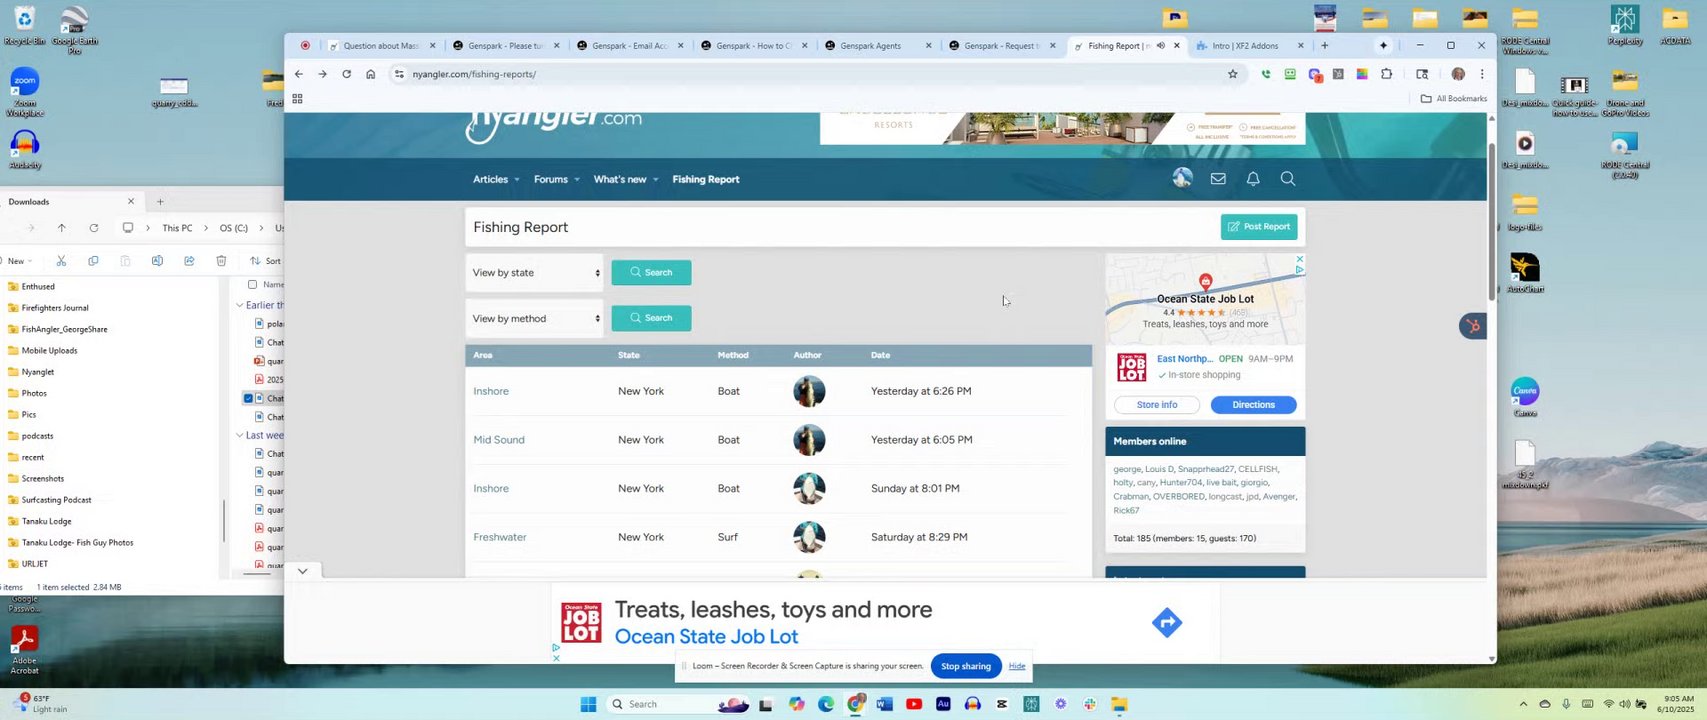Open a new Chrome tab

[x=1325, y=46]
